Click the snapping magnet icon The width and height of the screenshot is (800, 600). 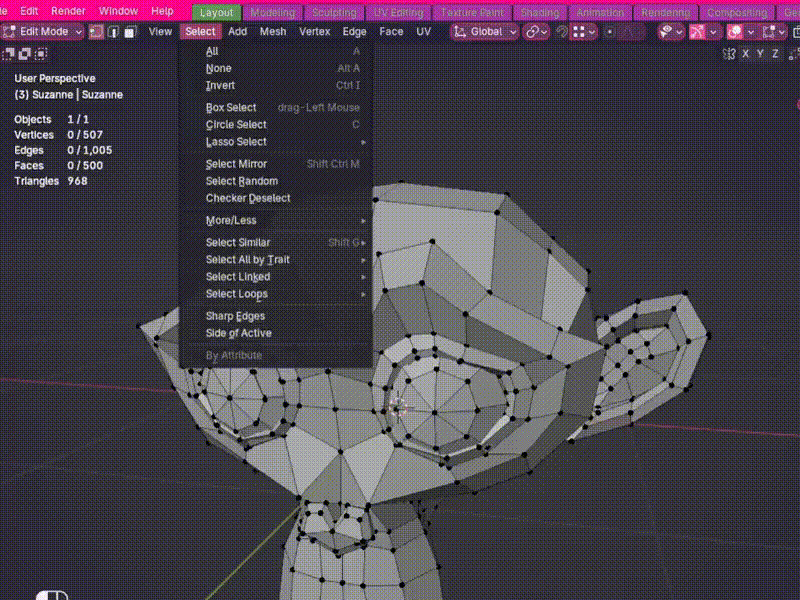pos(562,32)
